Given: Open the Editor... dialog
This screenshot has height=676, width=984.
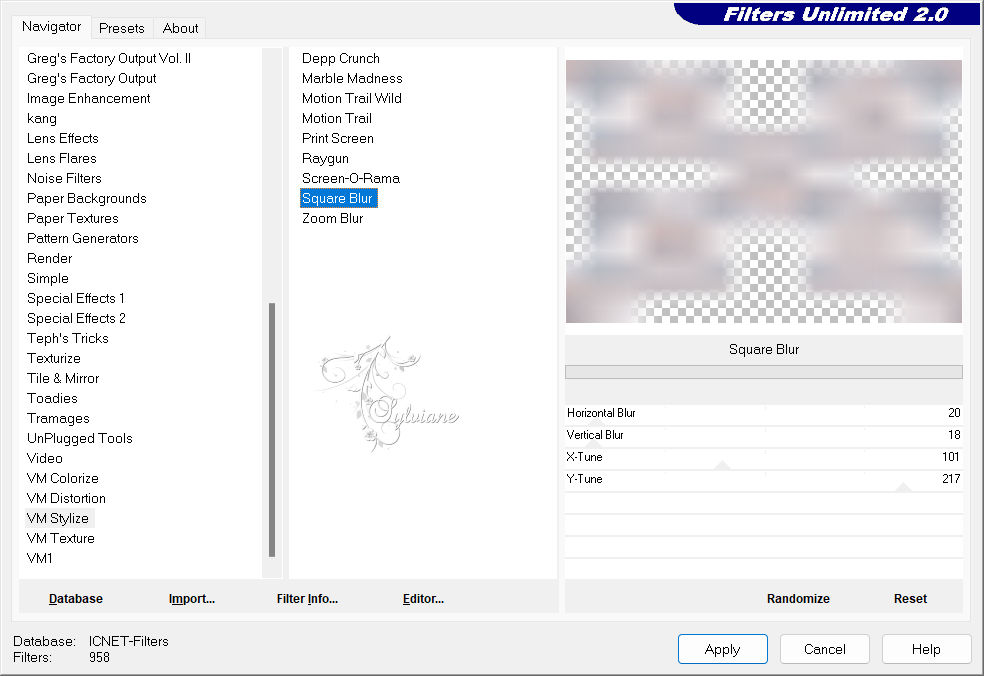Looking at the screenshot, I should (x=424, y=599).
